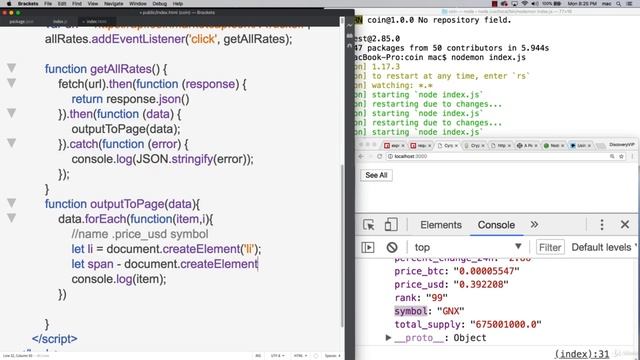Viewport: 640px width, 360px height.
Task: Reload the localhost page in Chrome
Action: (380, 156)
